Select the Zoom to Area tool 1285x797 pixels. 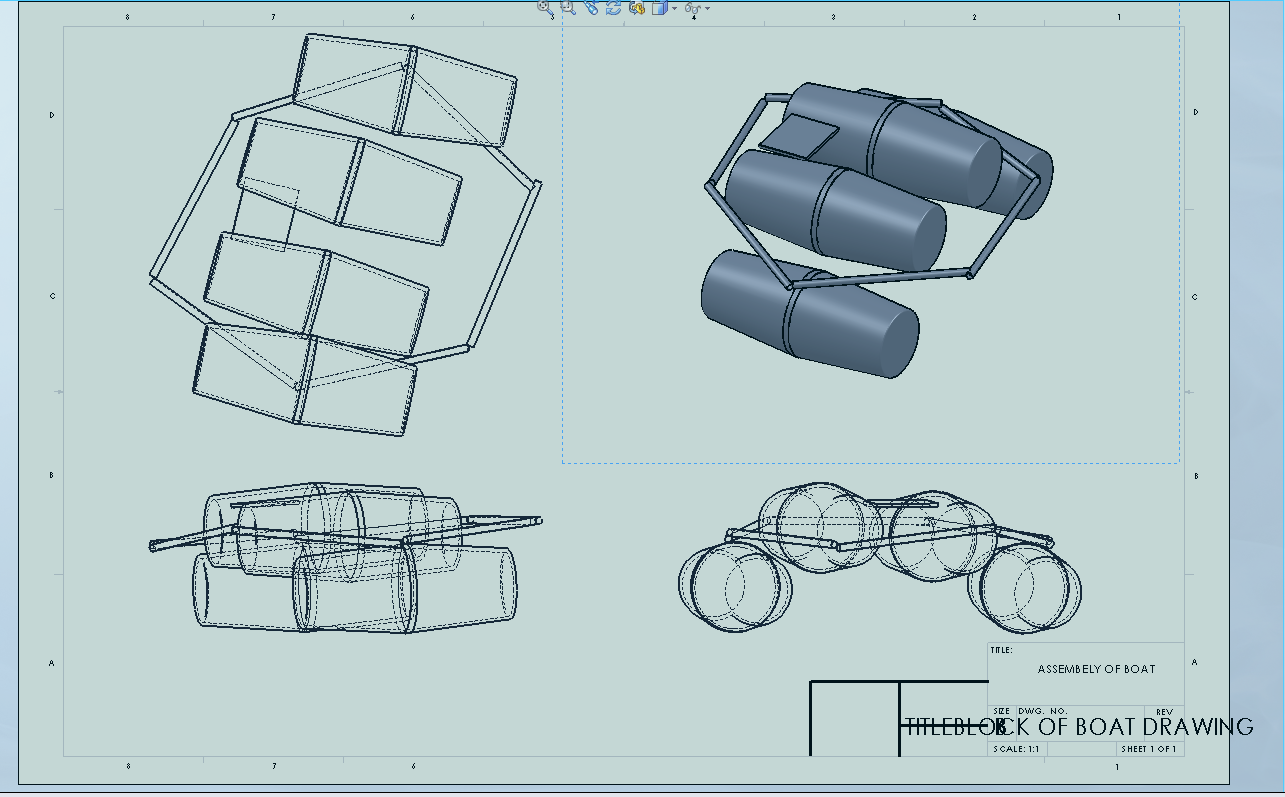(x=568, y=8)
